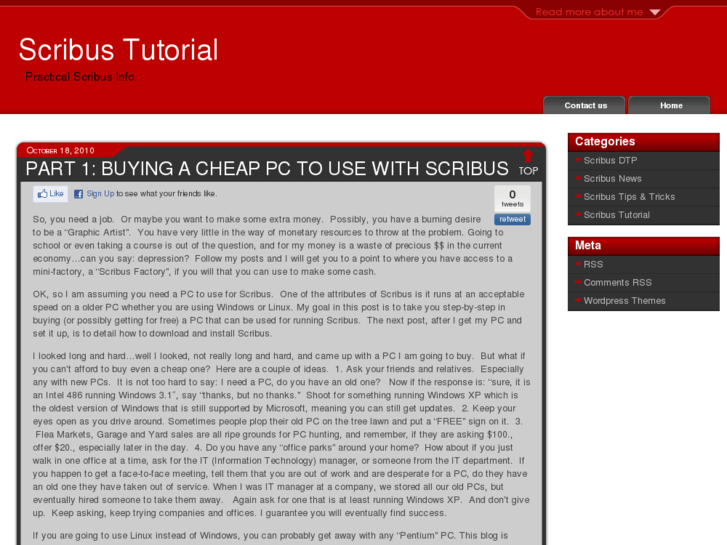Open the Read more about me panel

click(x=589, y=12)
